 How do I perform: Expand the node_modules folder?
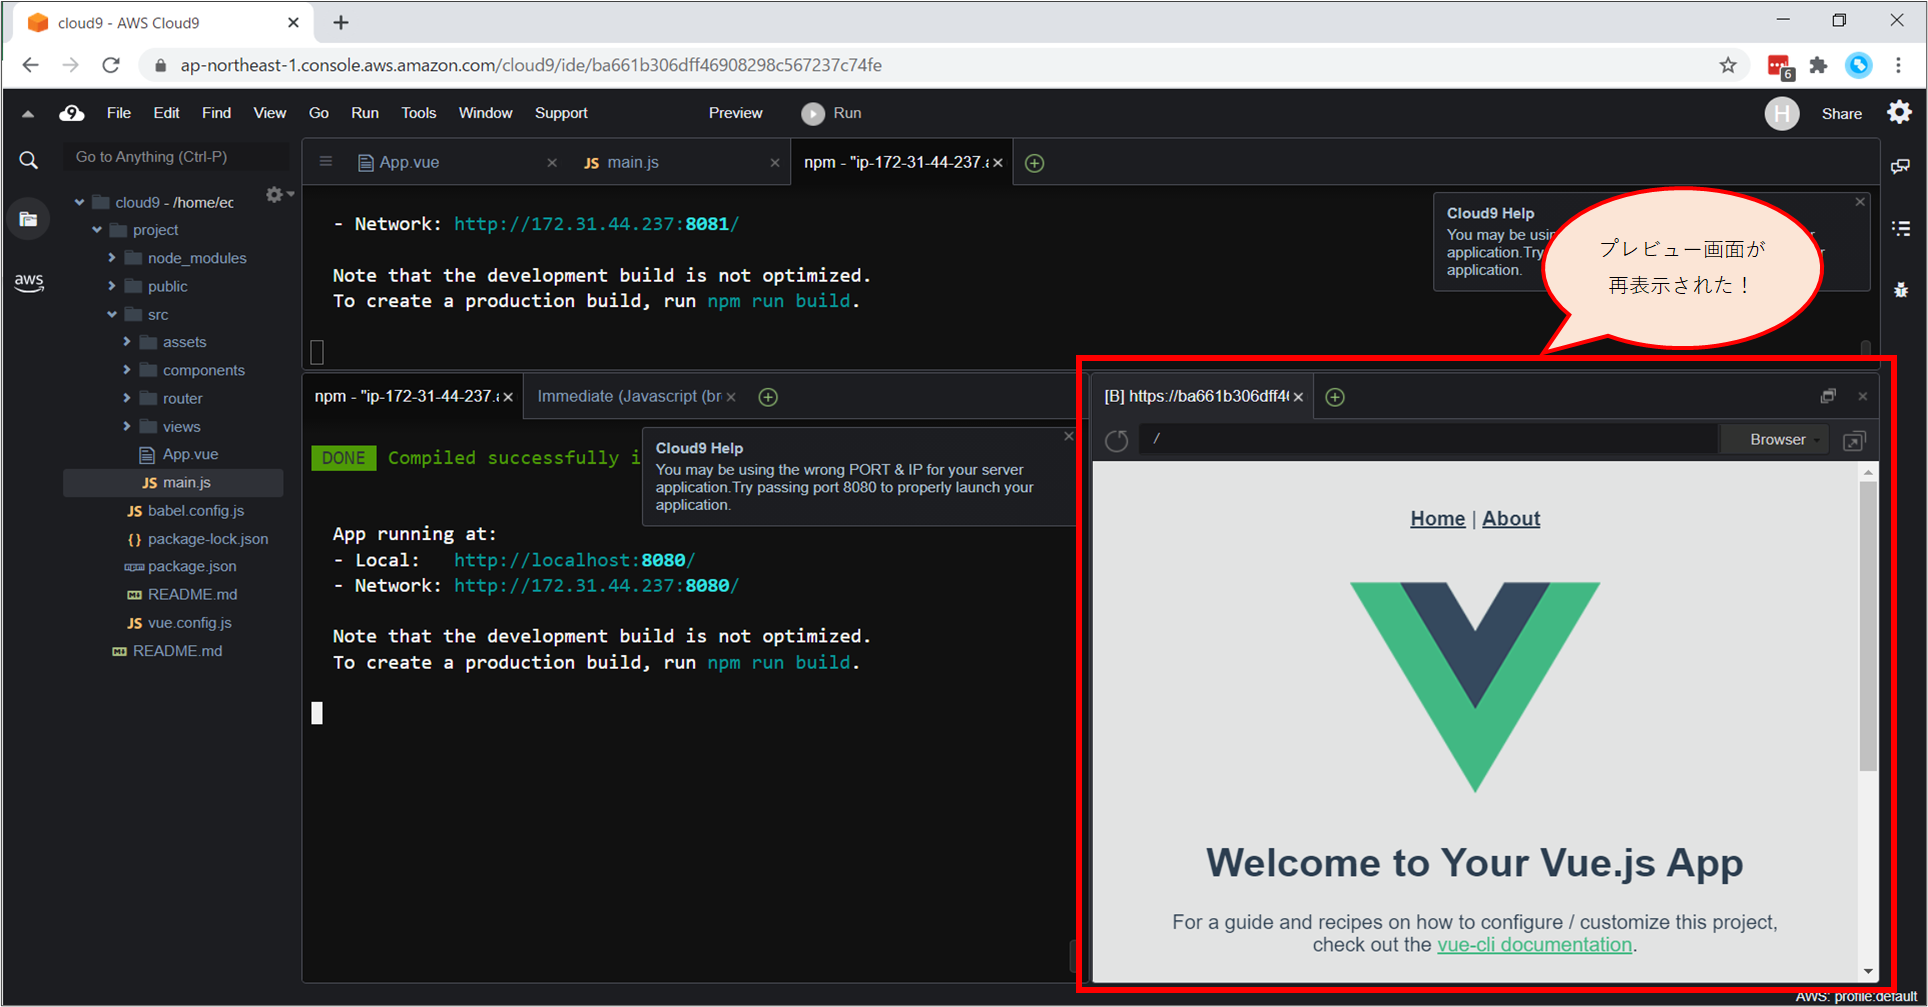[112, 258]
